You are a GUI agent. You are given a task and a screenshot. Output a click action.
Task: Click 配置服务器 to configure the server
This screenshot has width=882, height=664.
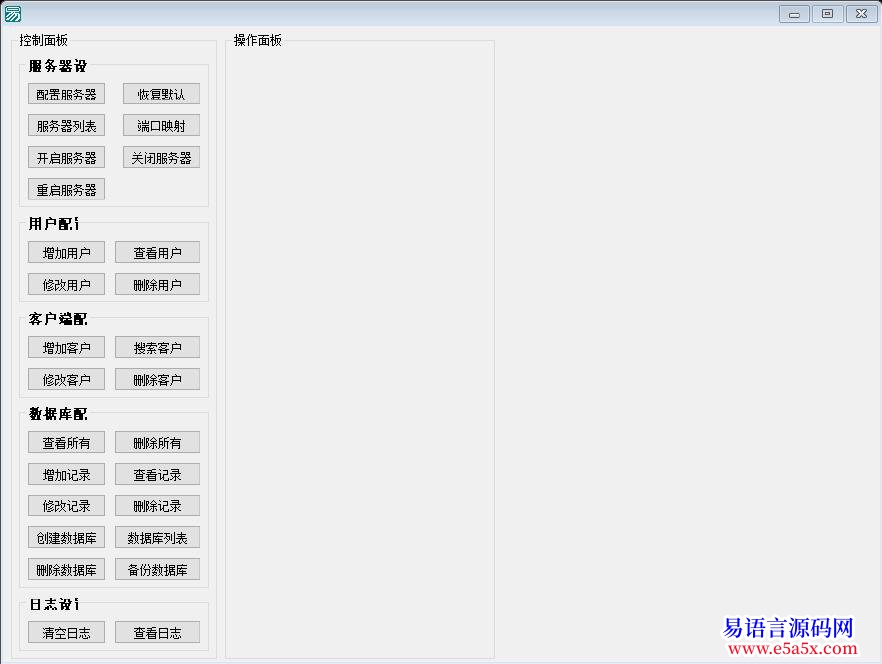click(x=66, y=93)
